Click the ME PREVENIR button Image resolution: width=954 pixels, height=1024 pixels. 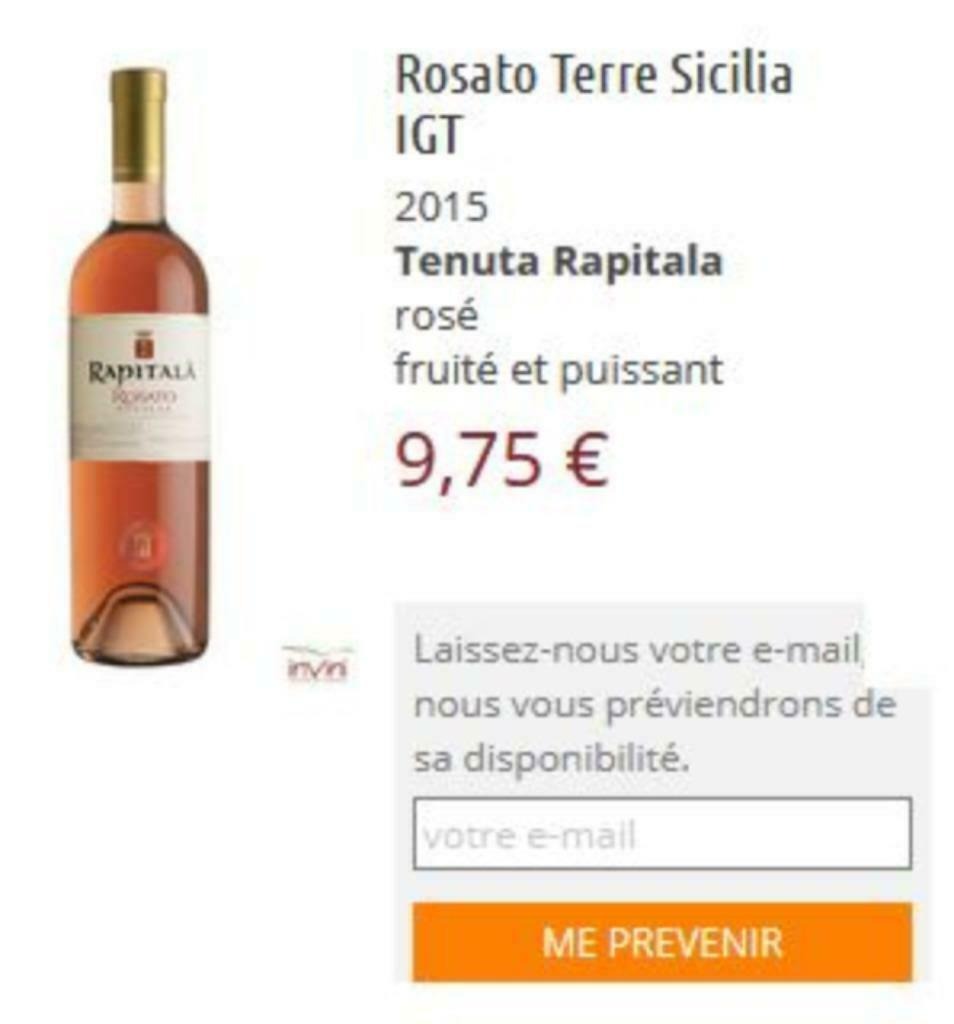662,942
